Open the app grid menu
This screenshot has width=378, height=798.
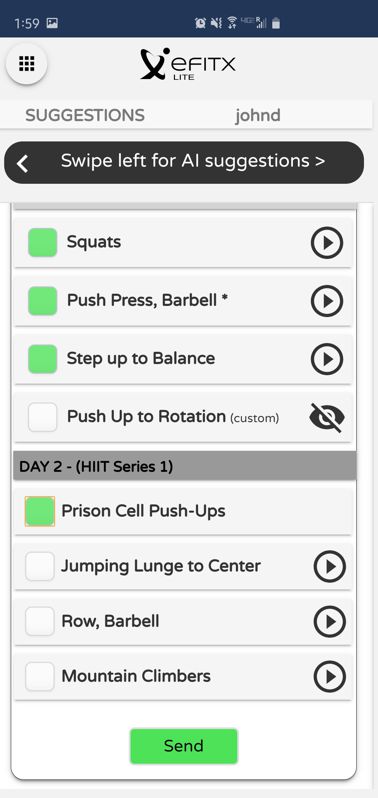(x=26, y=64)
